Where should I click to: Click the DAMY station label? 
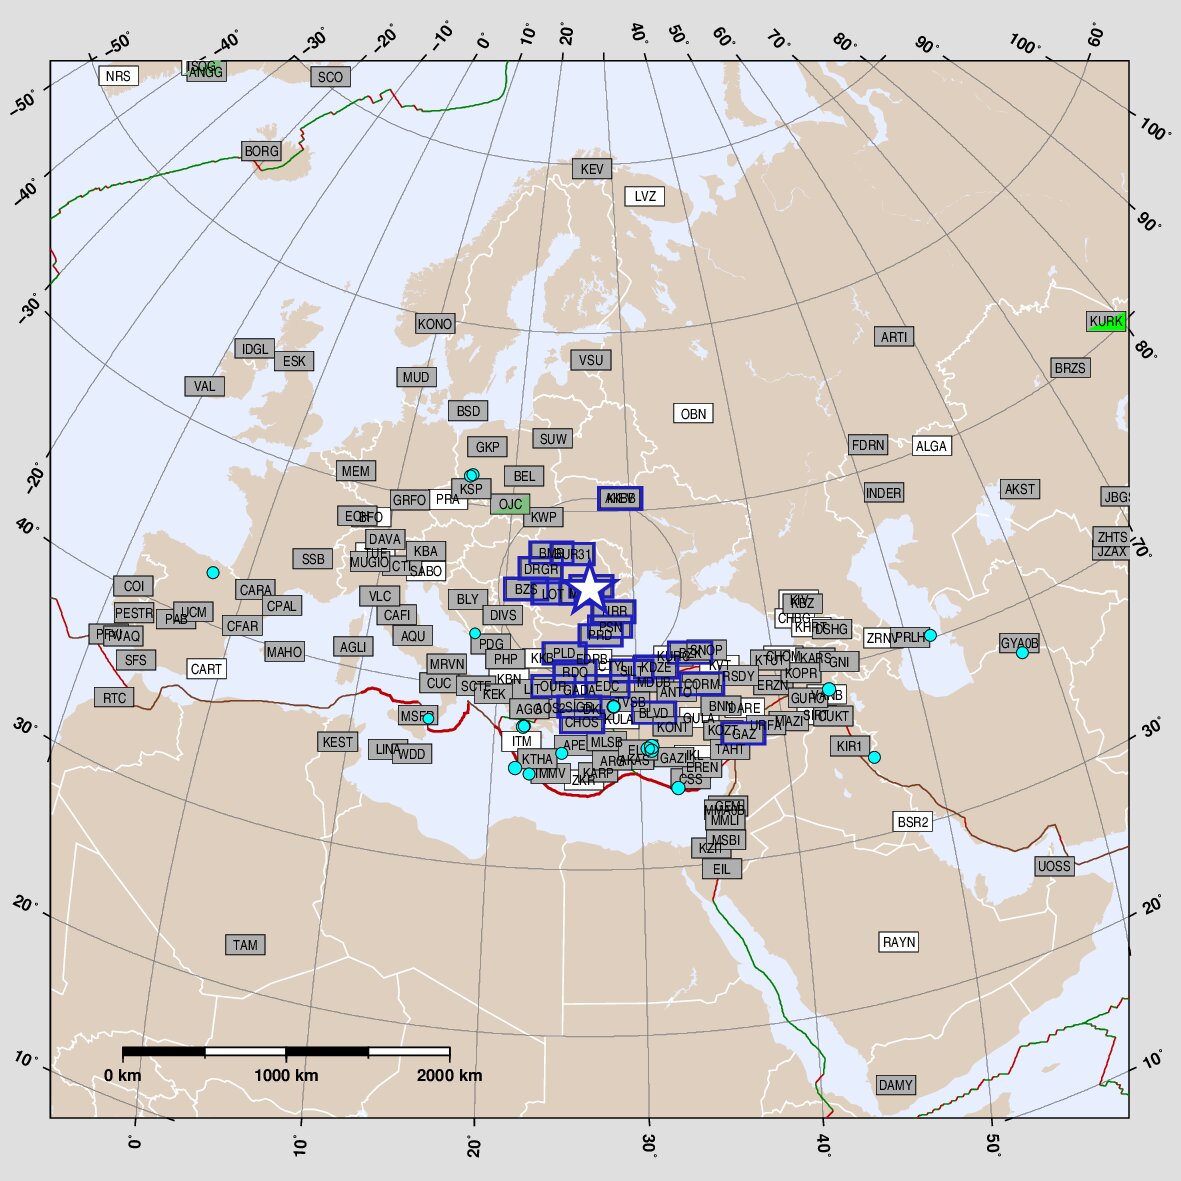tap(895, 1085)
